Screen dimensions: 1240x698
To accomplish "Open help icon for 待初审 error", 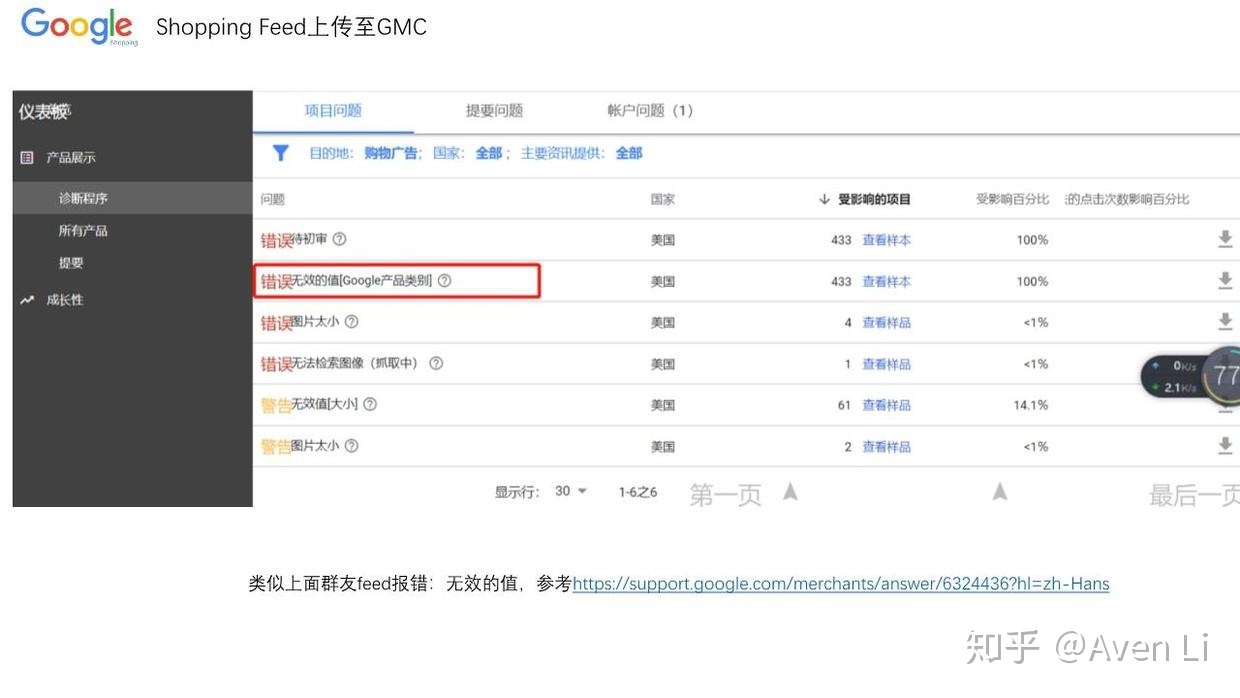I will (339, 239).
